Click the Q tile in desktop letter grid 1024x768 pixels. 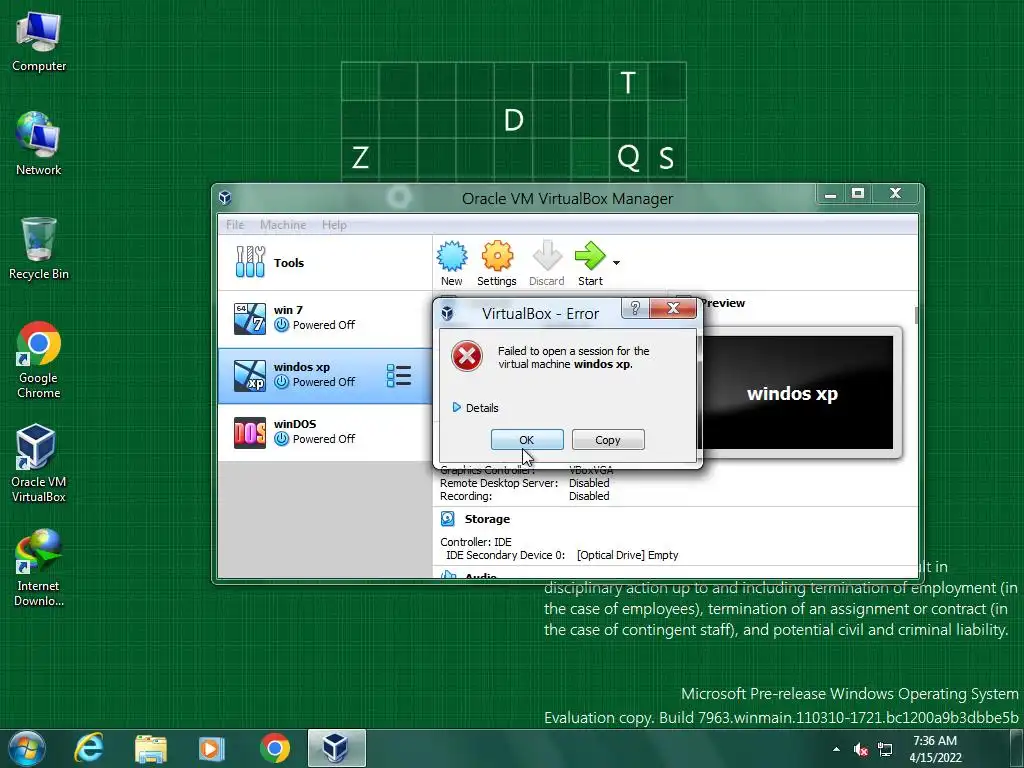tap(628, 158)
